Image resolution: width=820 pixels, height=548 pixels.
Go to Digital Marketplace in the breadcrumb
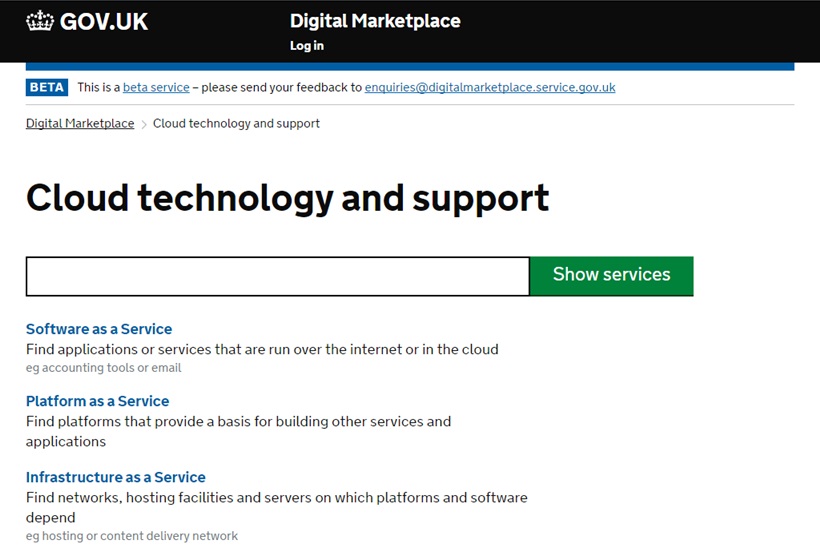point(80,124)
